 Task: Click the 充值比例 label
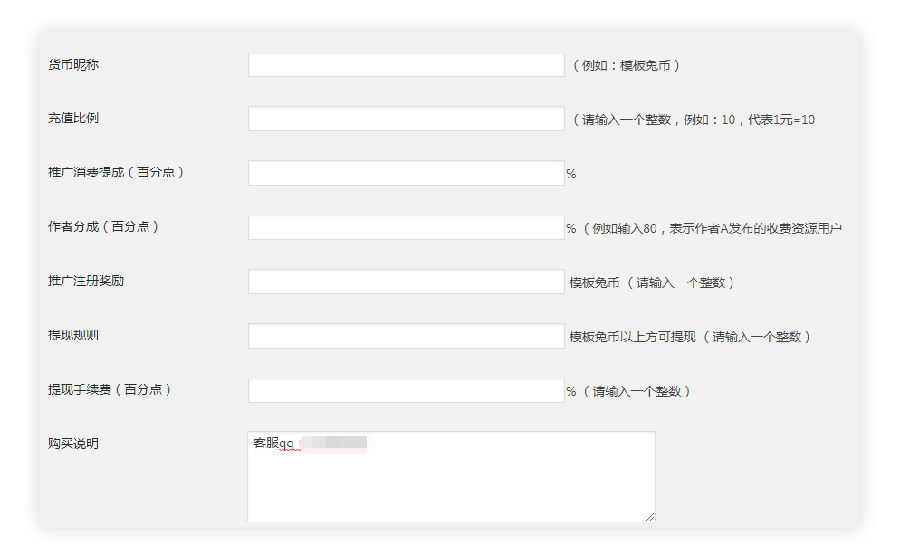click(x=73, y=118)
